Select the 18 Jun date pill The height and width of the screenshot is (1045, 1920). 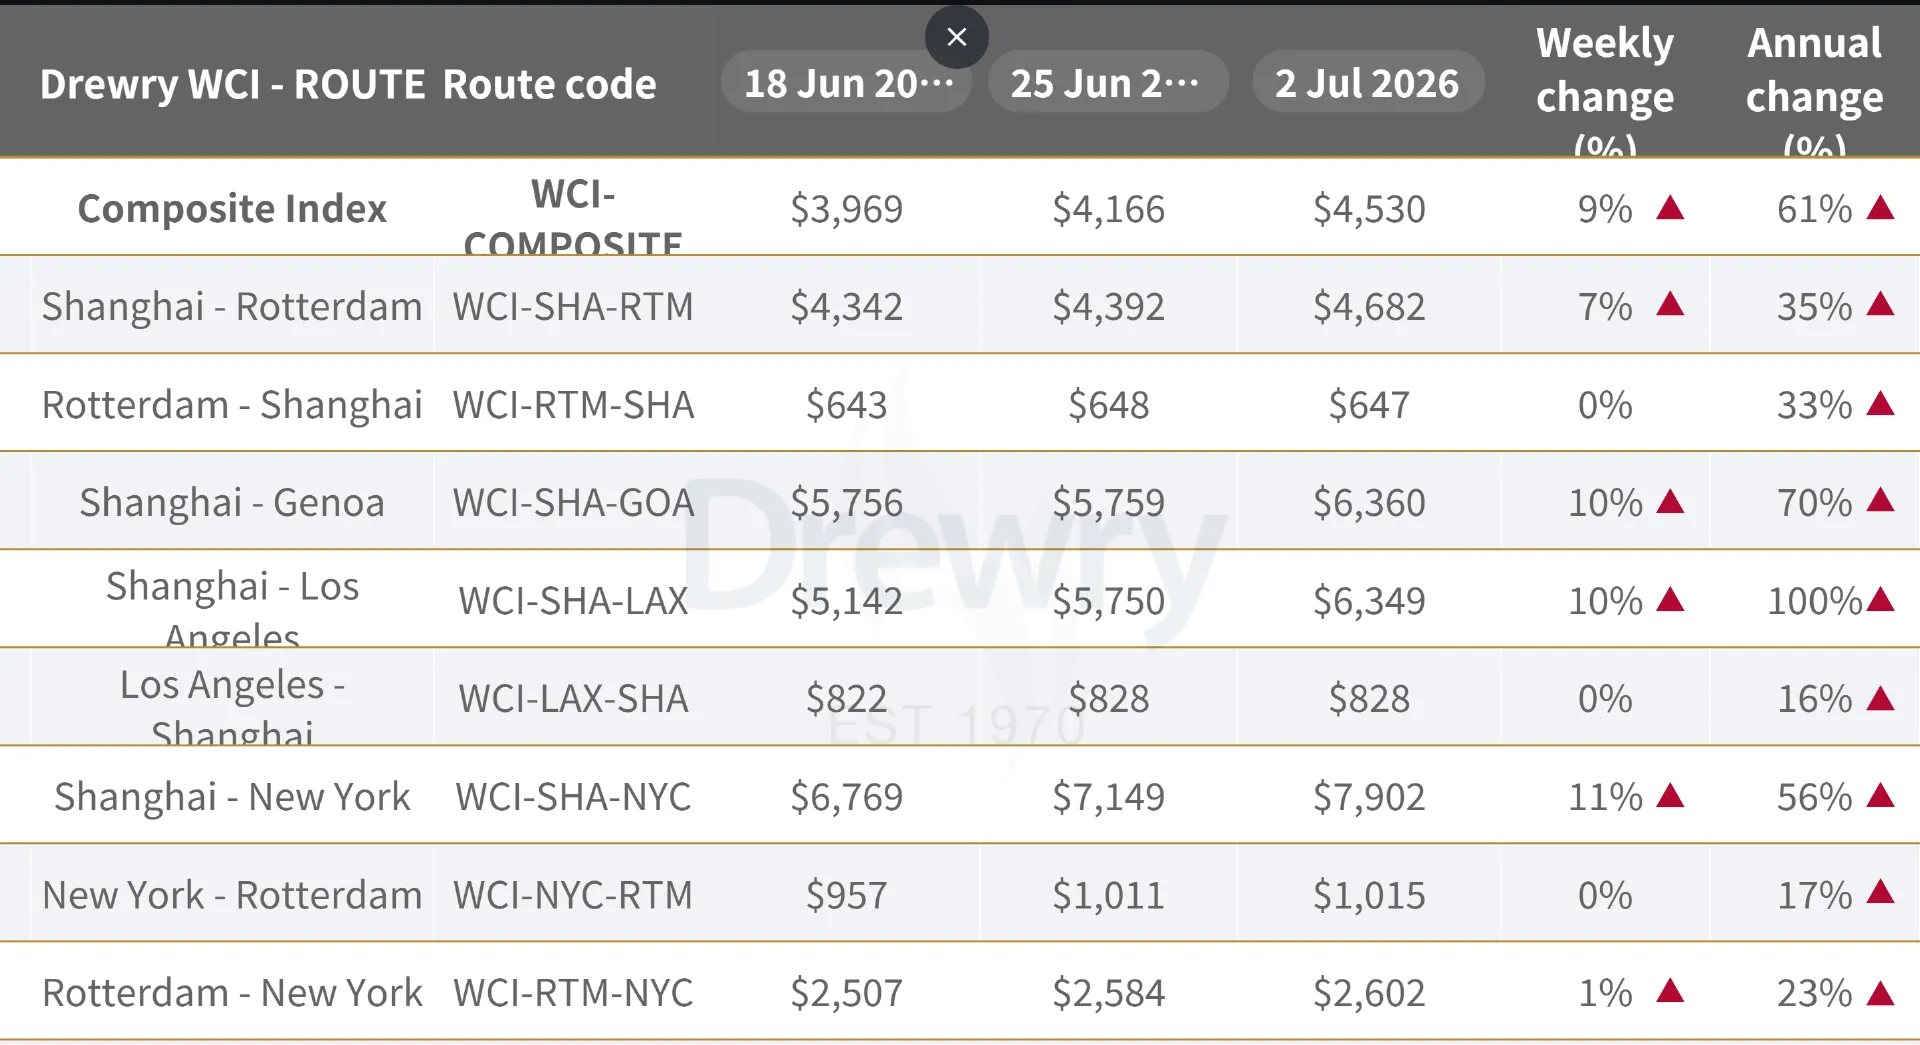click(847, 83)
